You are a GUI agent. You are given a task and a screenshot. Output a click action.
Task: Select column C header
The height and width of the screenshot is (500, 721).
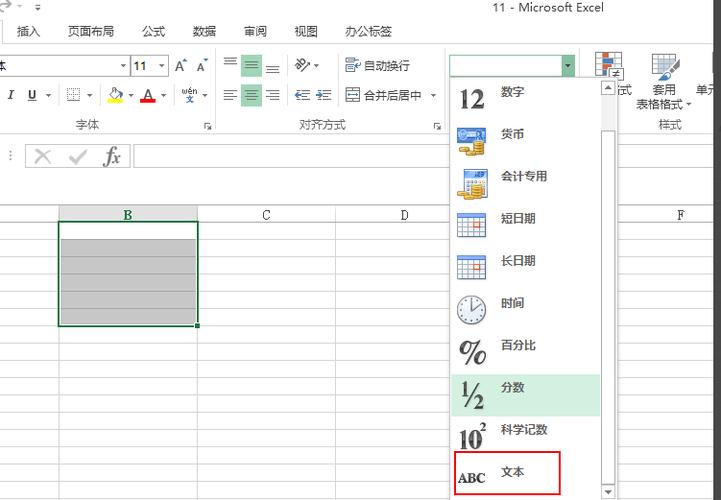(x=266, y=214)
